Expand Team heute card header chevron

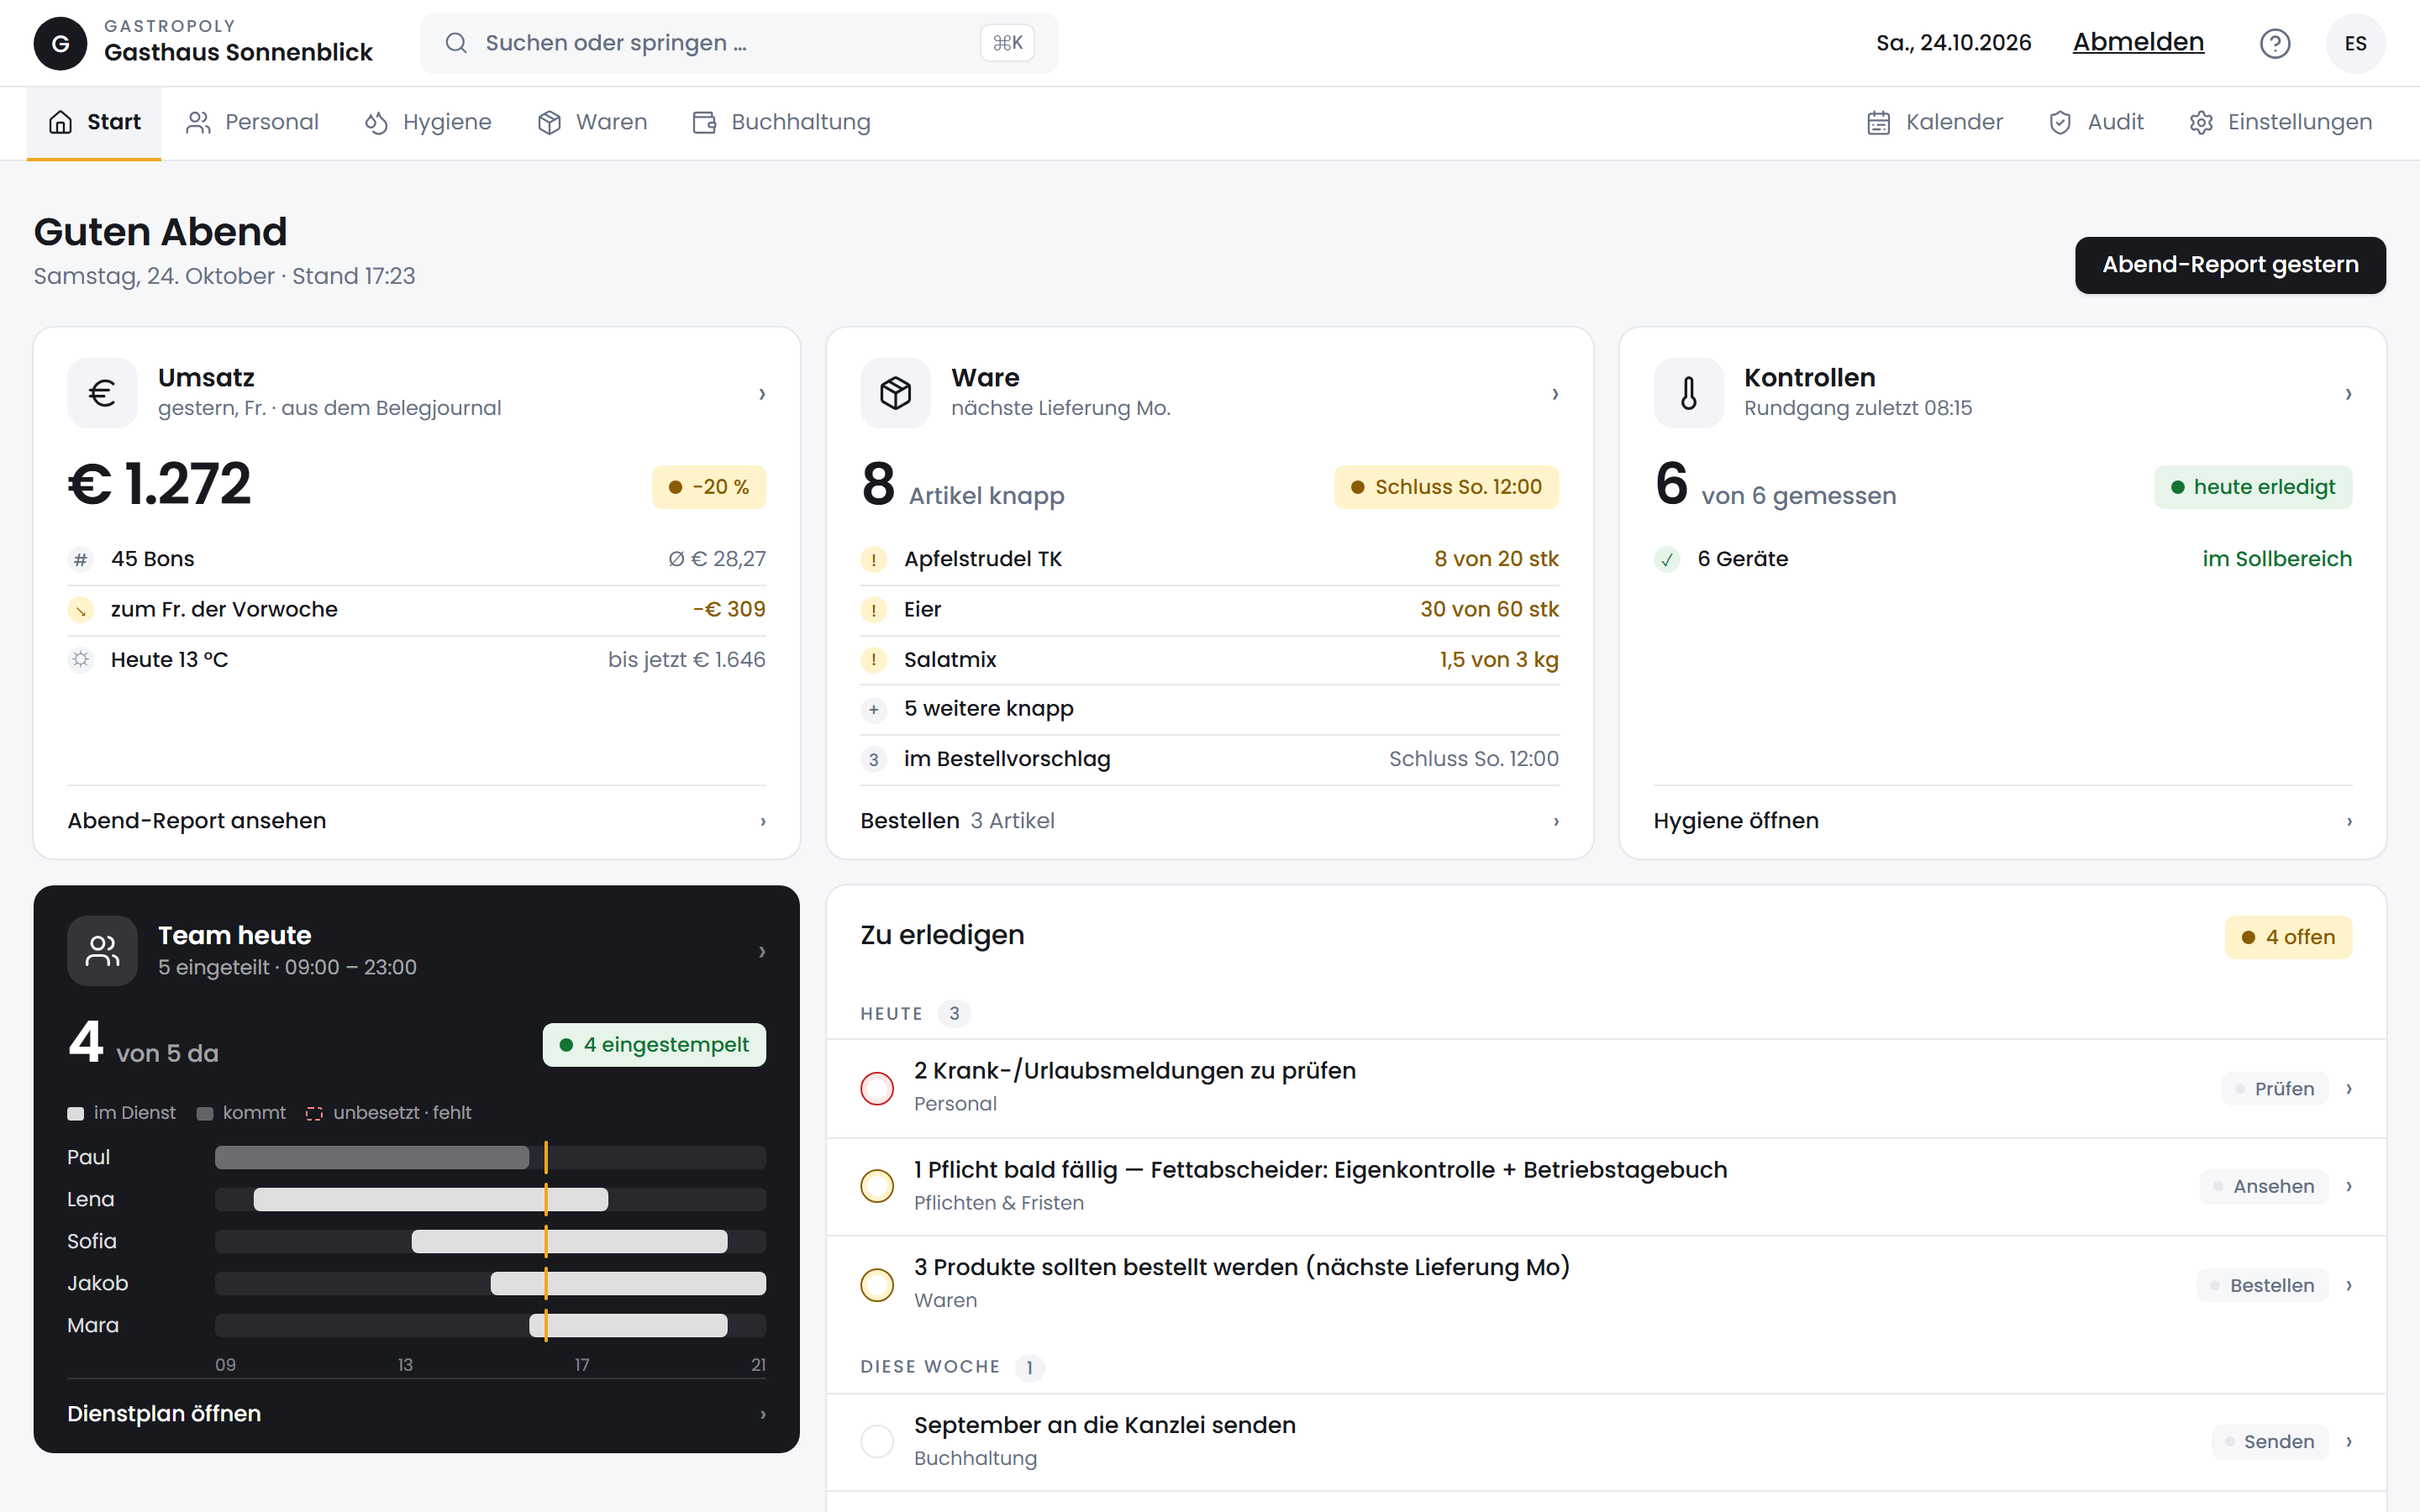[x=762, y=952]
